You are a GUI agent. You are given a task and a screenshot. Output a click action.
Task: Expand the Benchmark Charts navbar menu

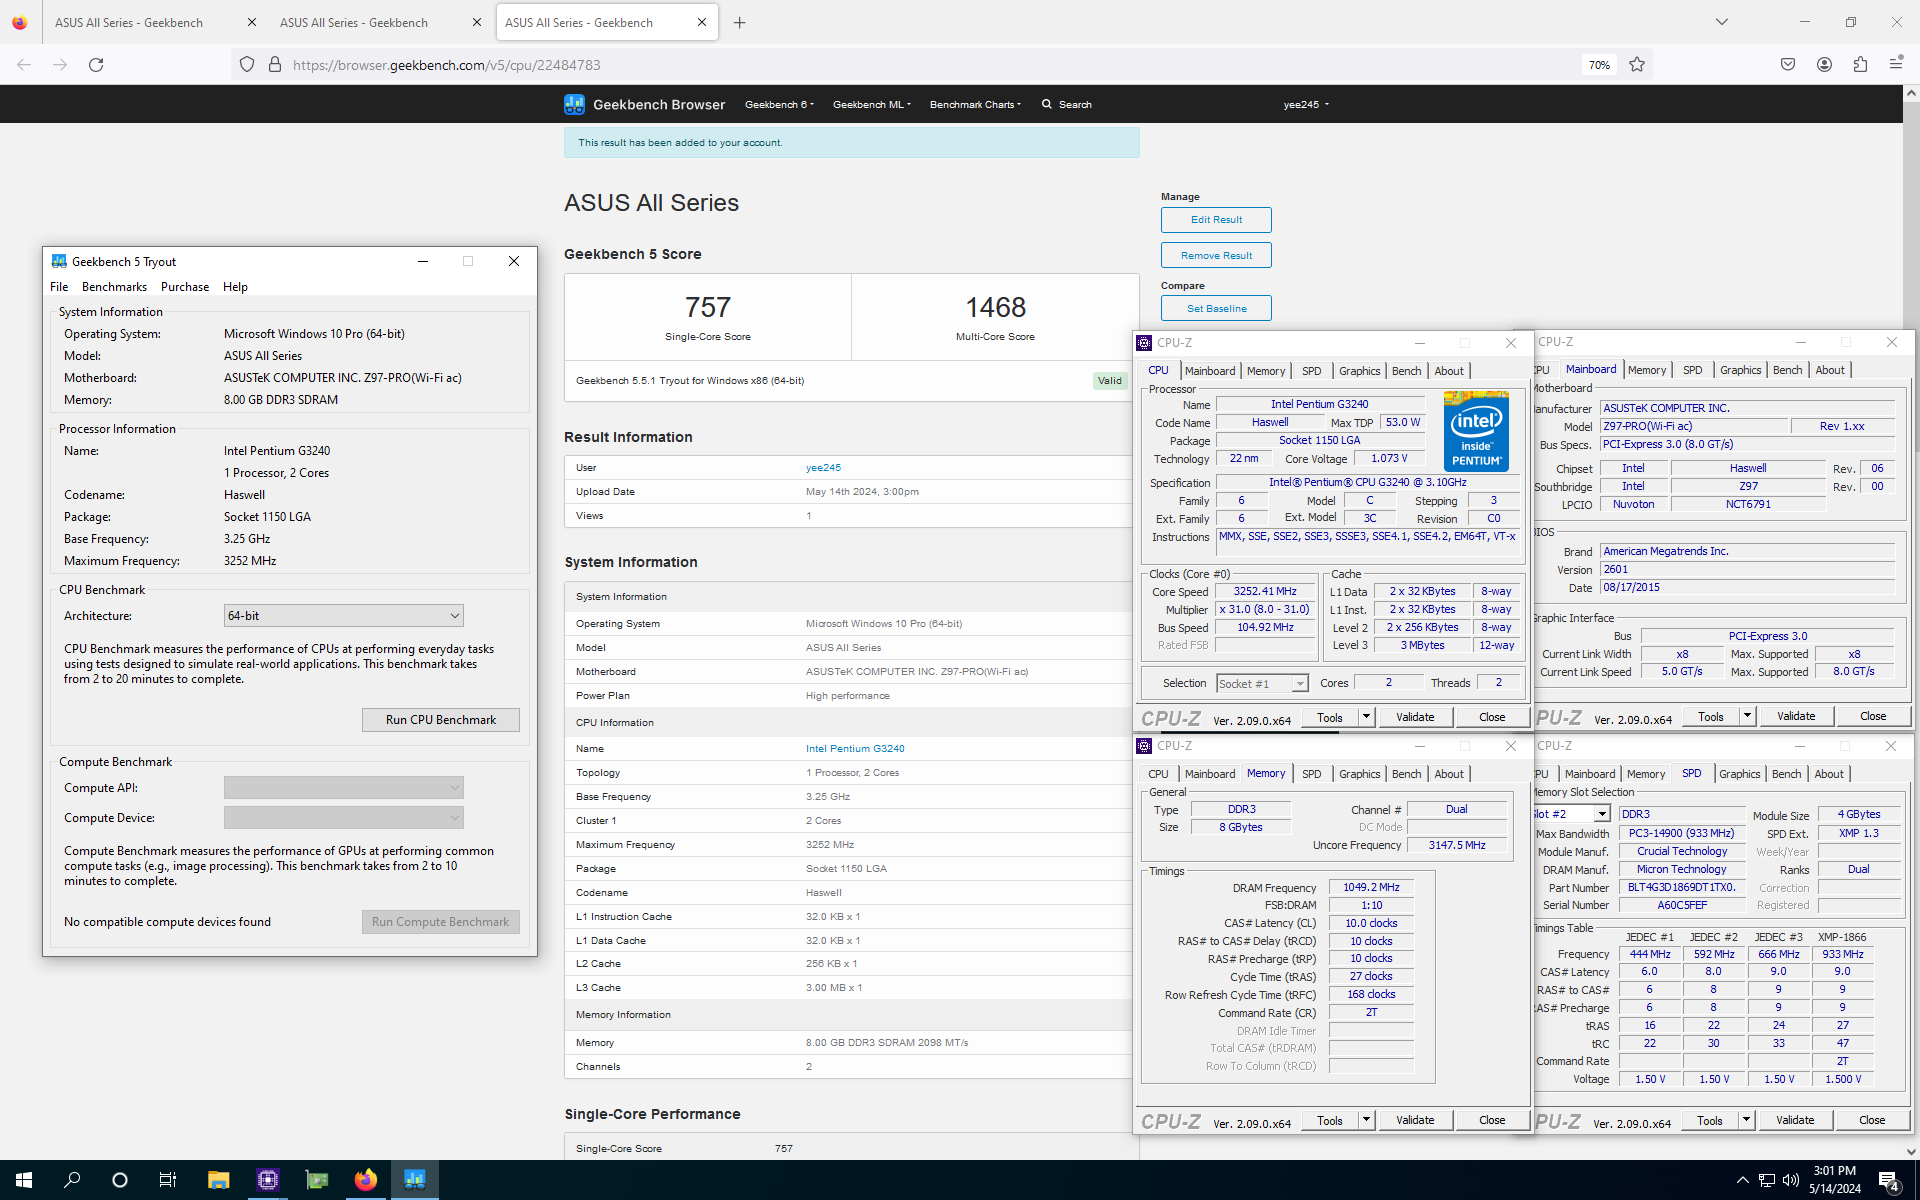tap(975, 104)
